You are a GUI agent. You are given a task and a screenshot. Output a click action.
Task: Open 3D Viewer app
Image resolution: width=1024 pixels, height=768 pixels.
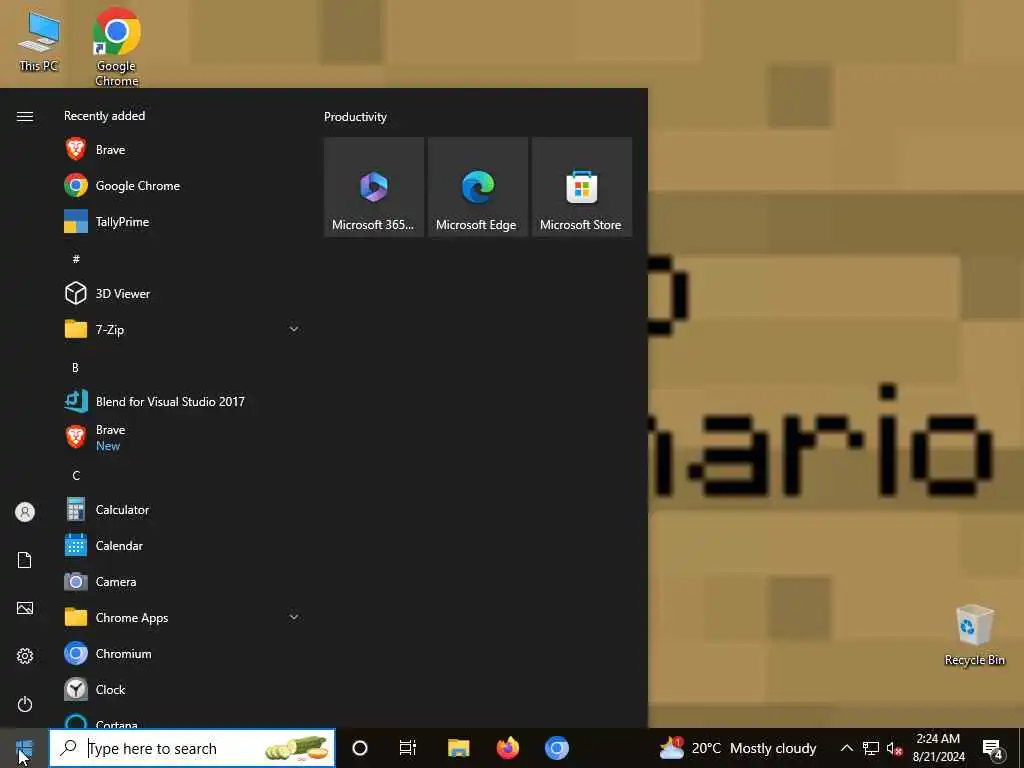pyautogui.click(x=183, y=293)
